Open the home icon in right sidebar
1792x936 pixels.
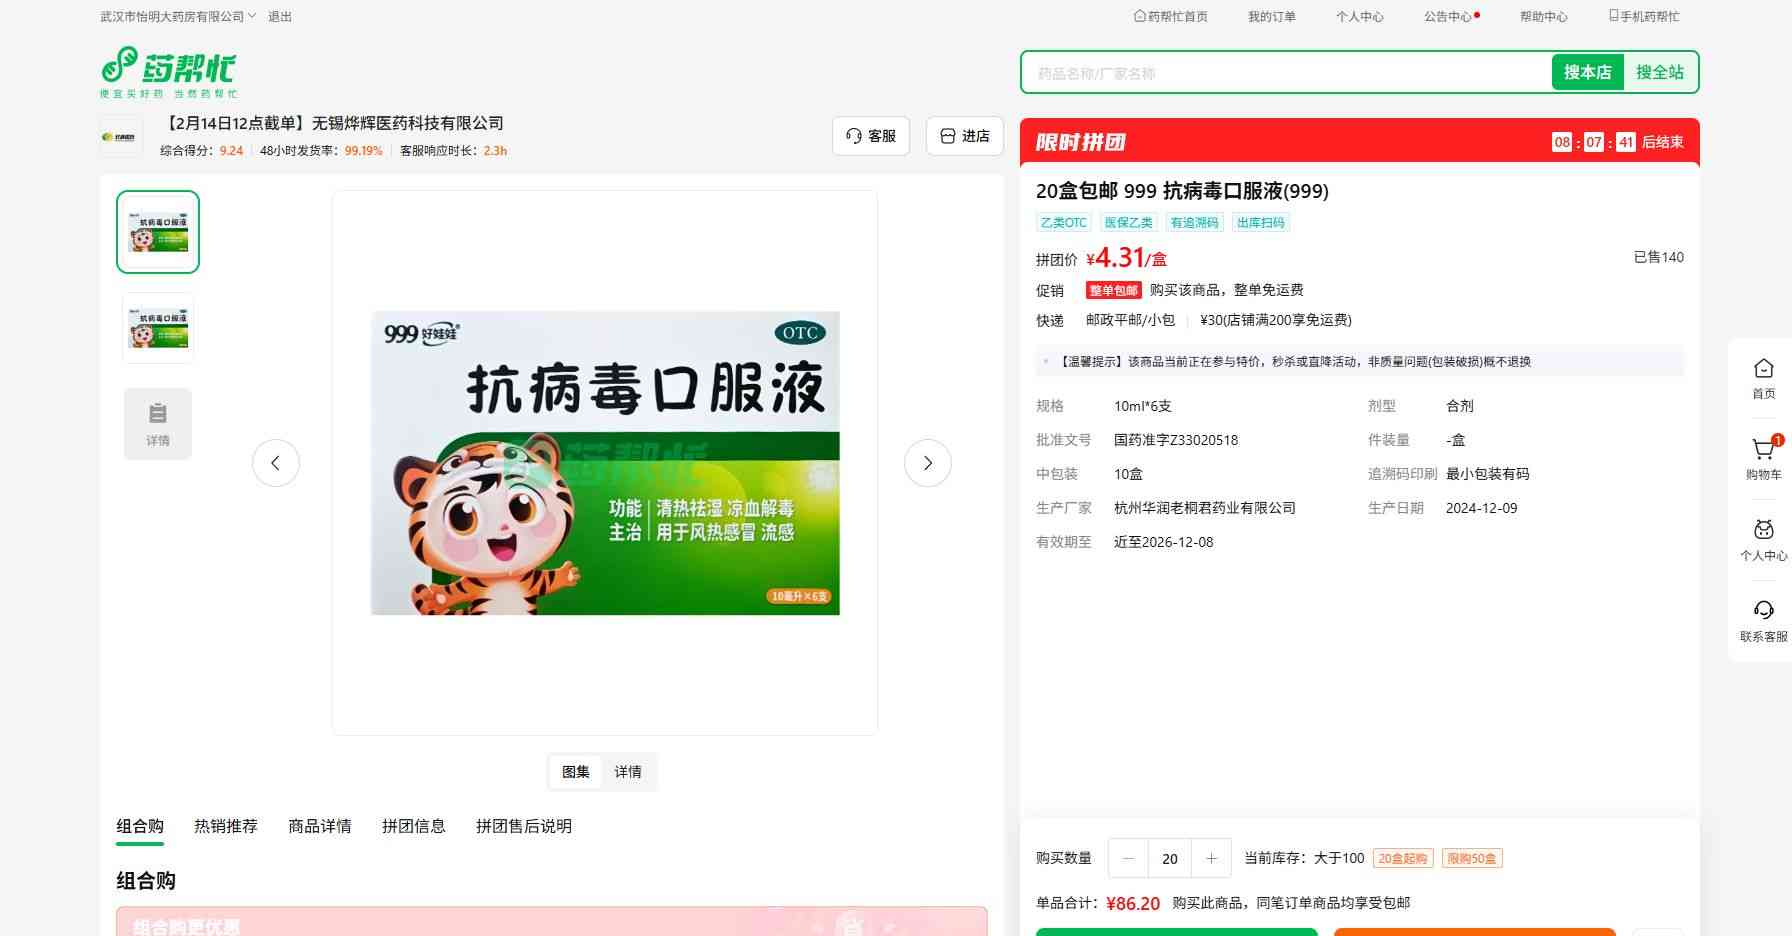[1763, 378]
